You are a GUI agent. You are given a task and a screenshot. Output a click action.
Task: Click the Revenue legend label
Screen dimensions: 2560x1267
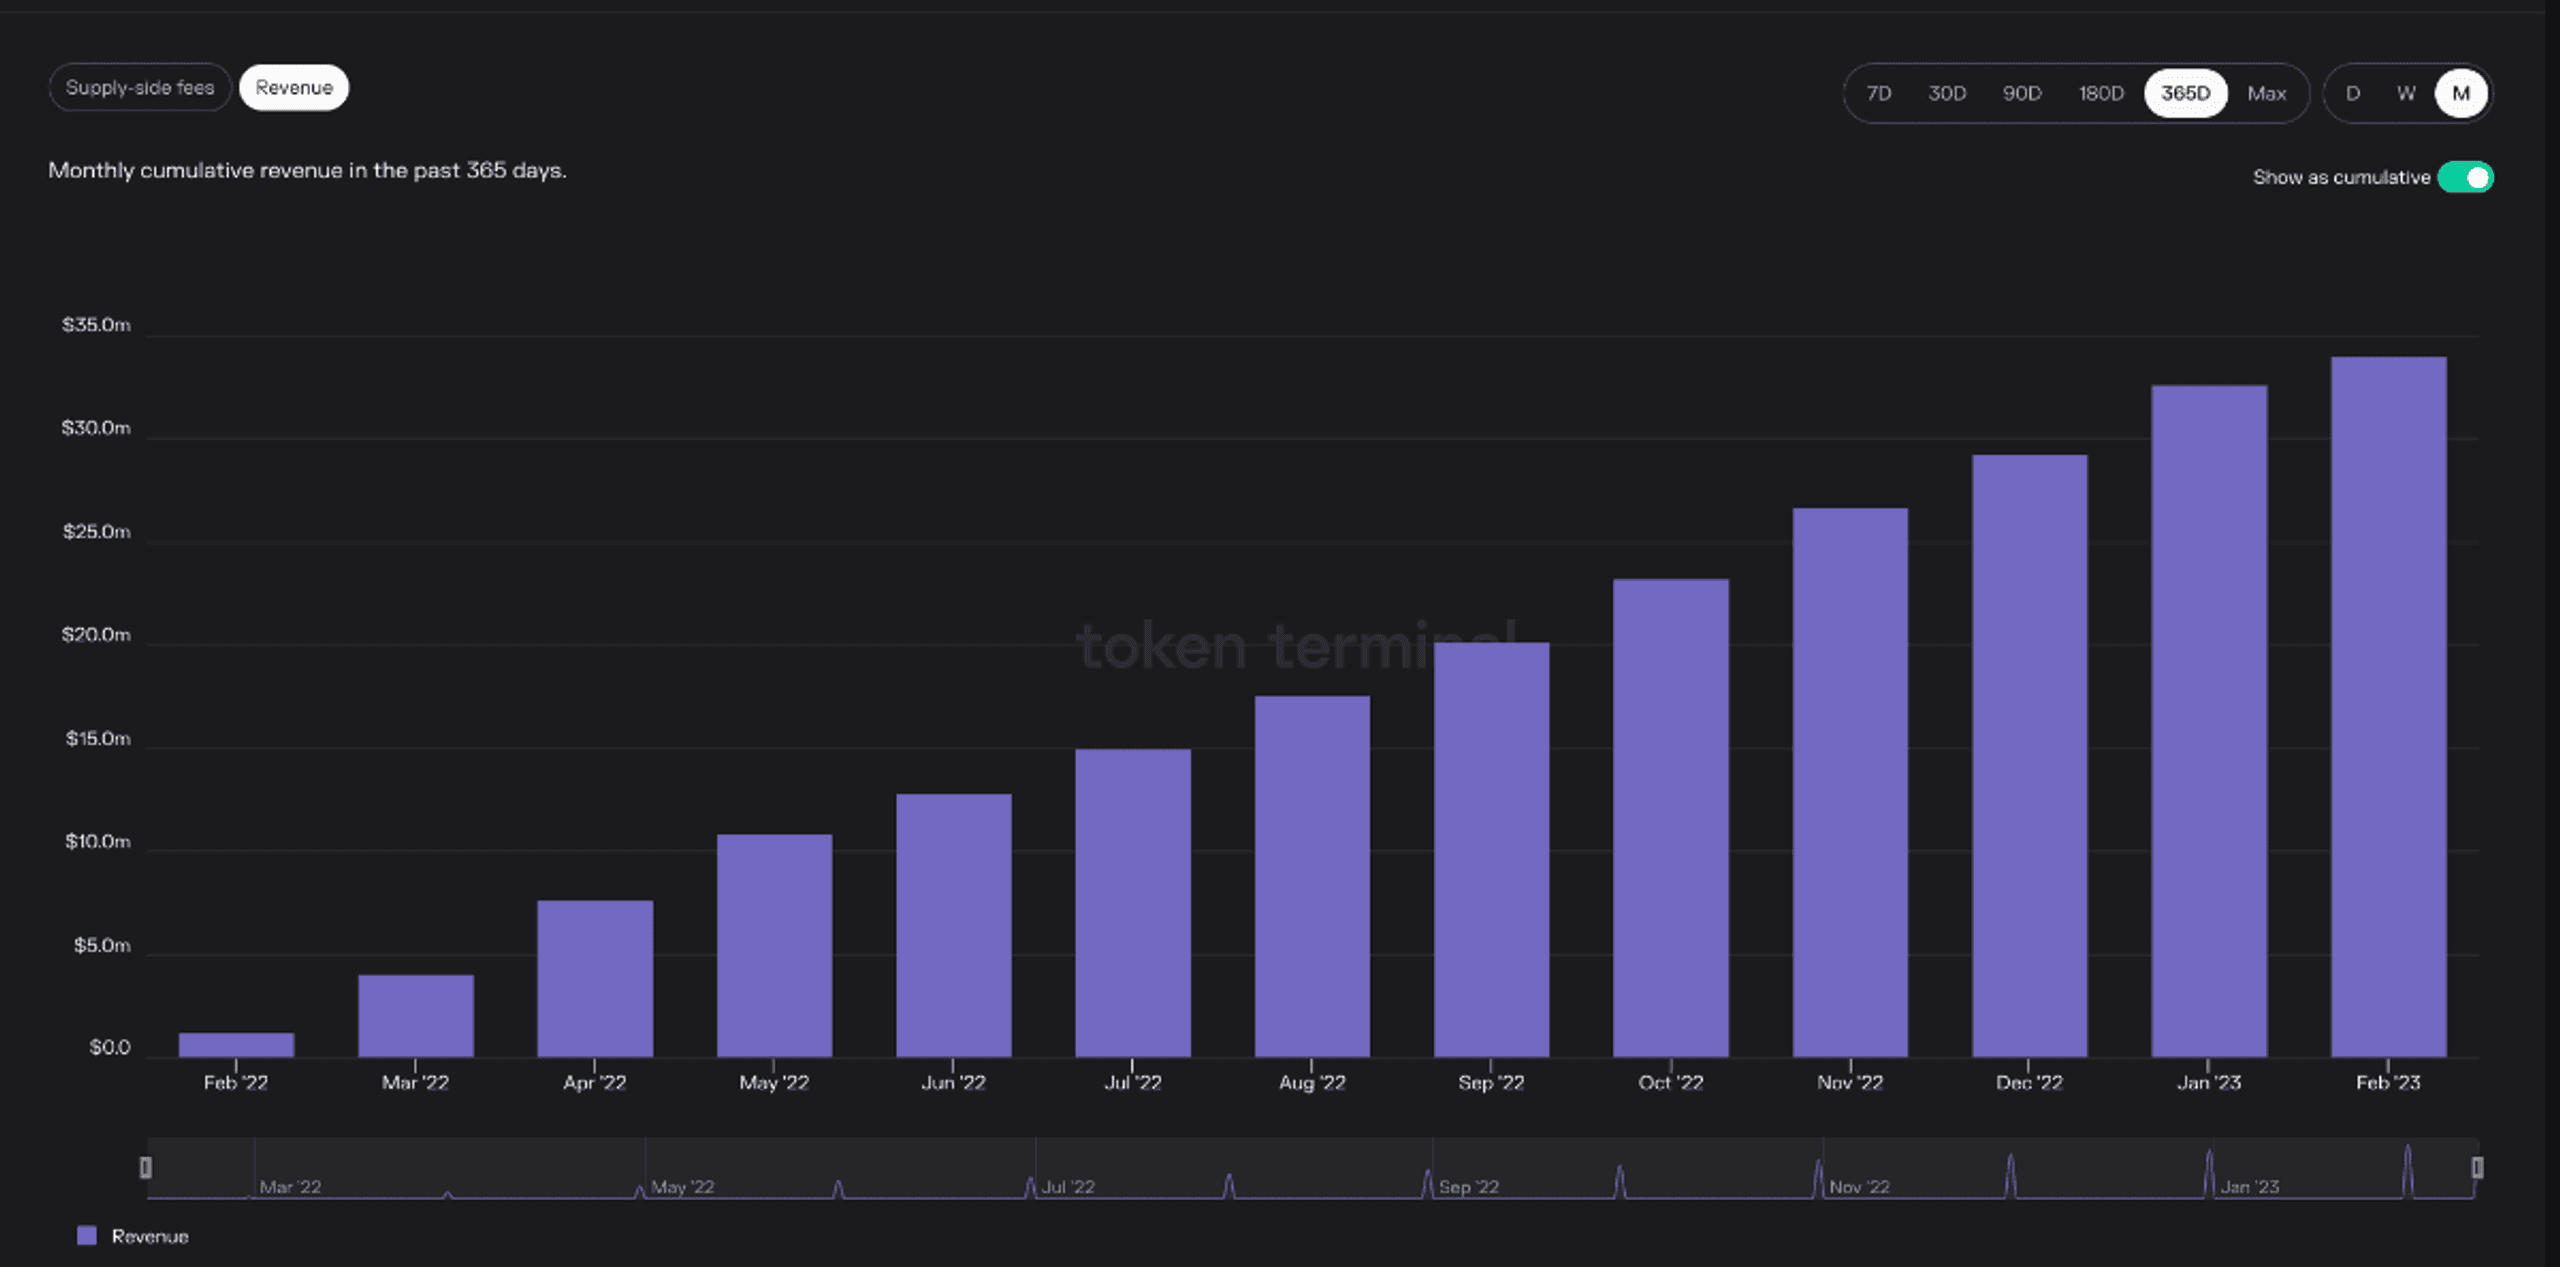(x=150, y=1237)
